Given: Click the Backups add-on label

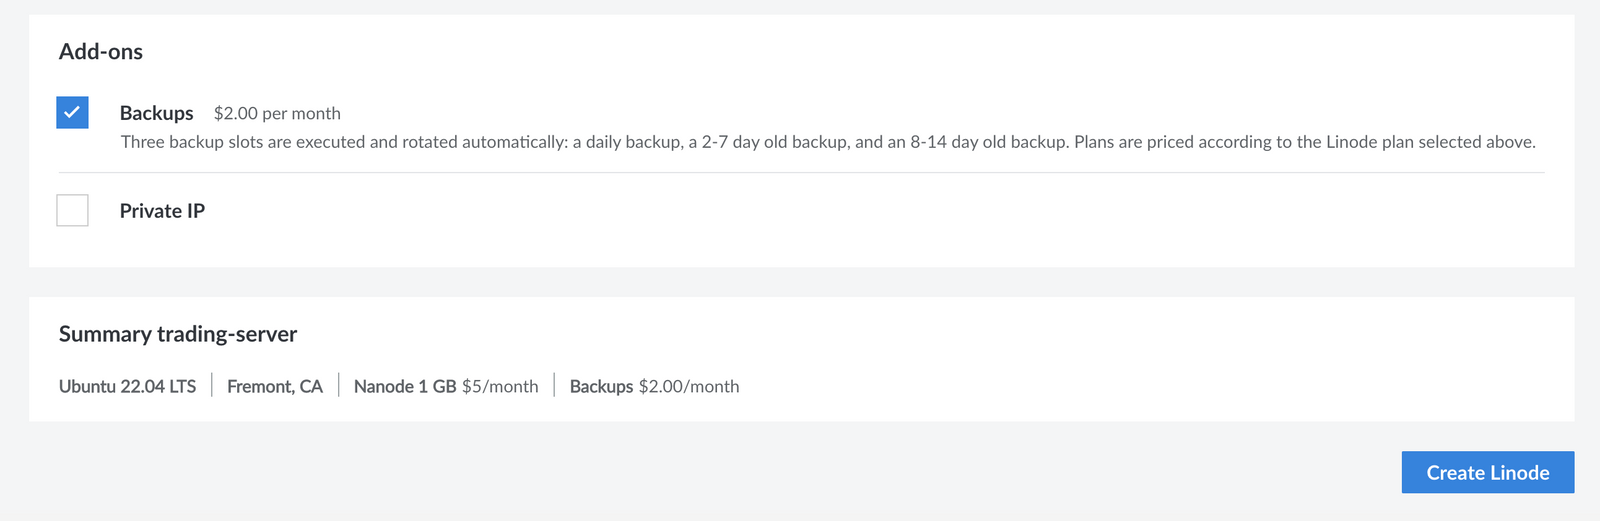Looking at the screenshot, I should click(157, 113).
